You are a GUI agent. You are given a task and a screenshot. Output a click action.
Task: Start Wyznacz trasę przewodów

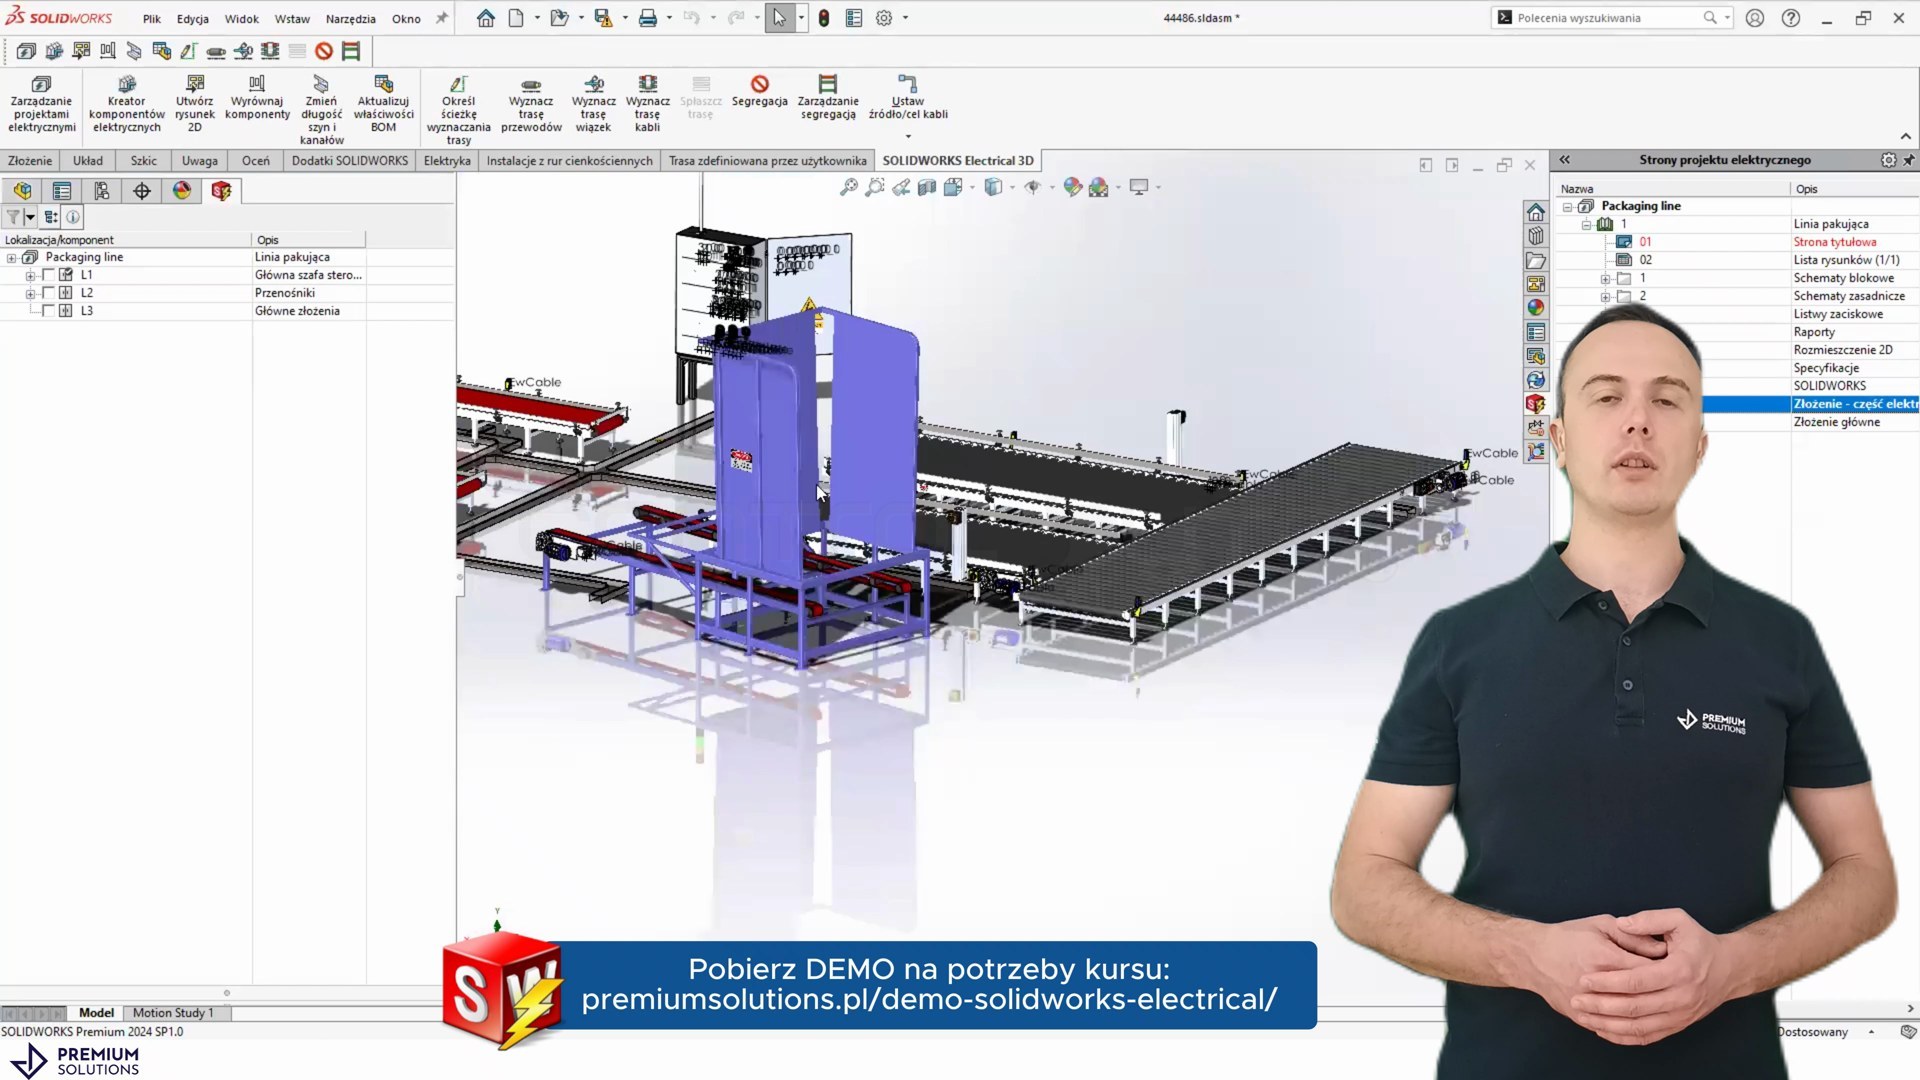point(531,103)
